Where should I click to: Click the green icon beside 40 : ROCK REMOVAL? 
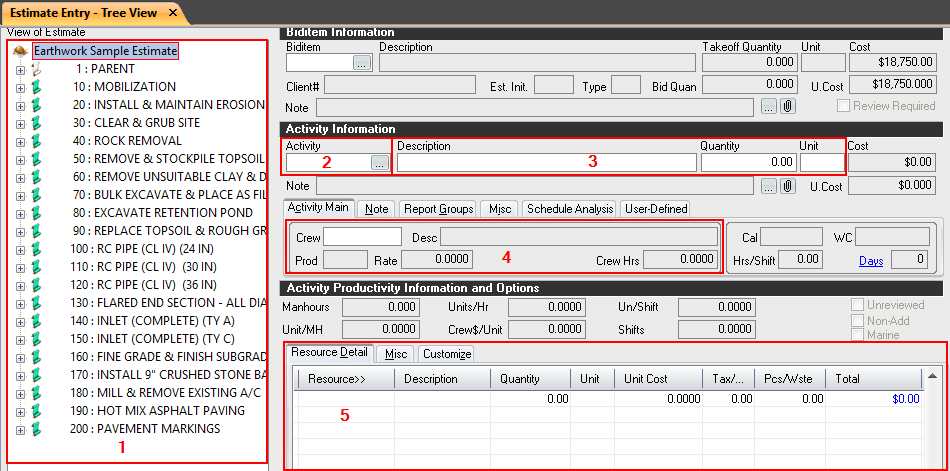point(38,141)
